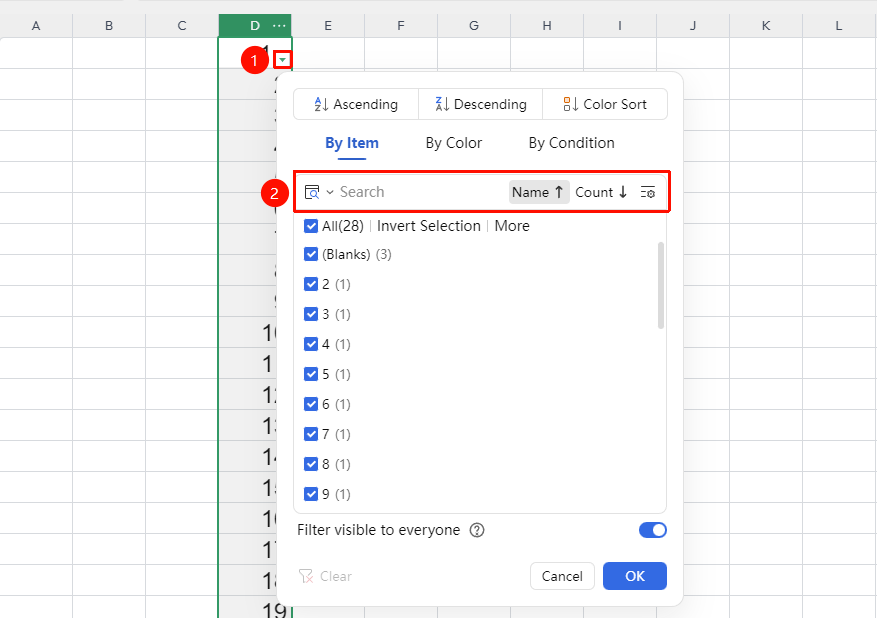Expand the search type dropdown chevron
The height and width of the screenshot is (618, 877).
point(330,192)
